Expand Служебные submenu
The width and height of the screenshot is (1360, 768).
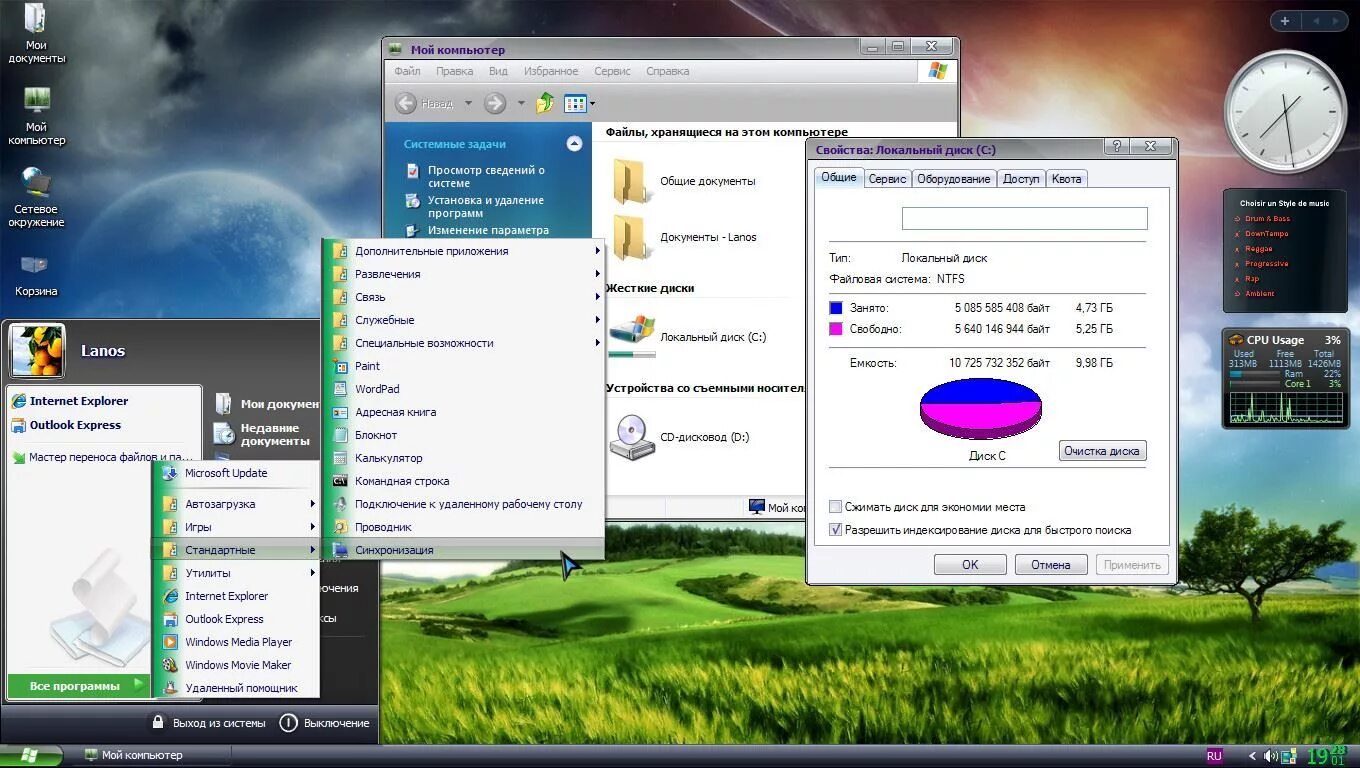tap(465, 320)
